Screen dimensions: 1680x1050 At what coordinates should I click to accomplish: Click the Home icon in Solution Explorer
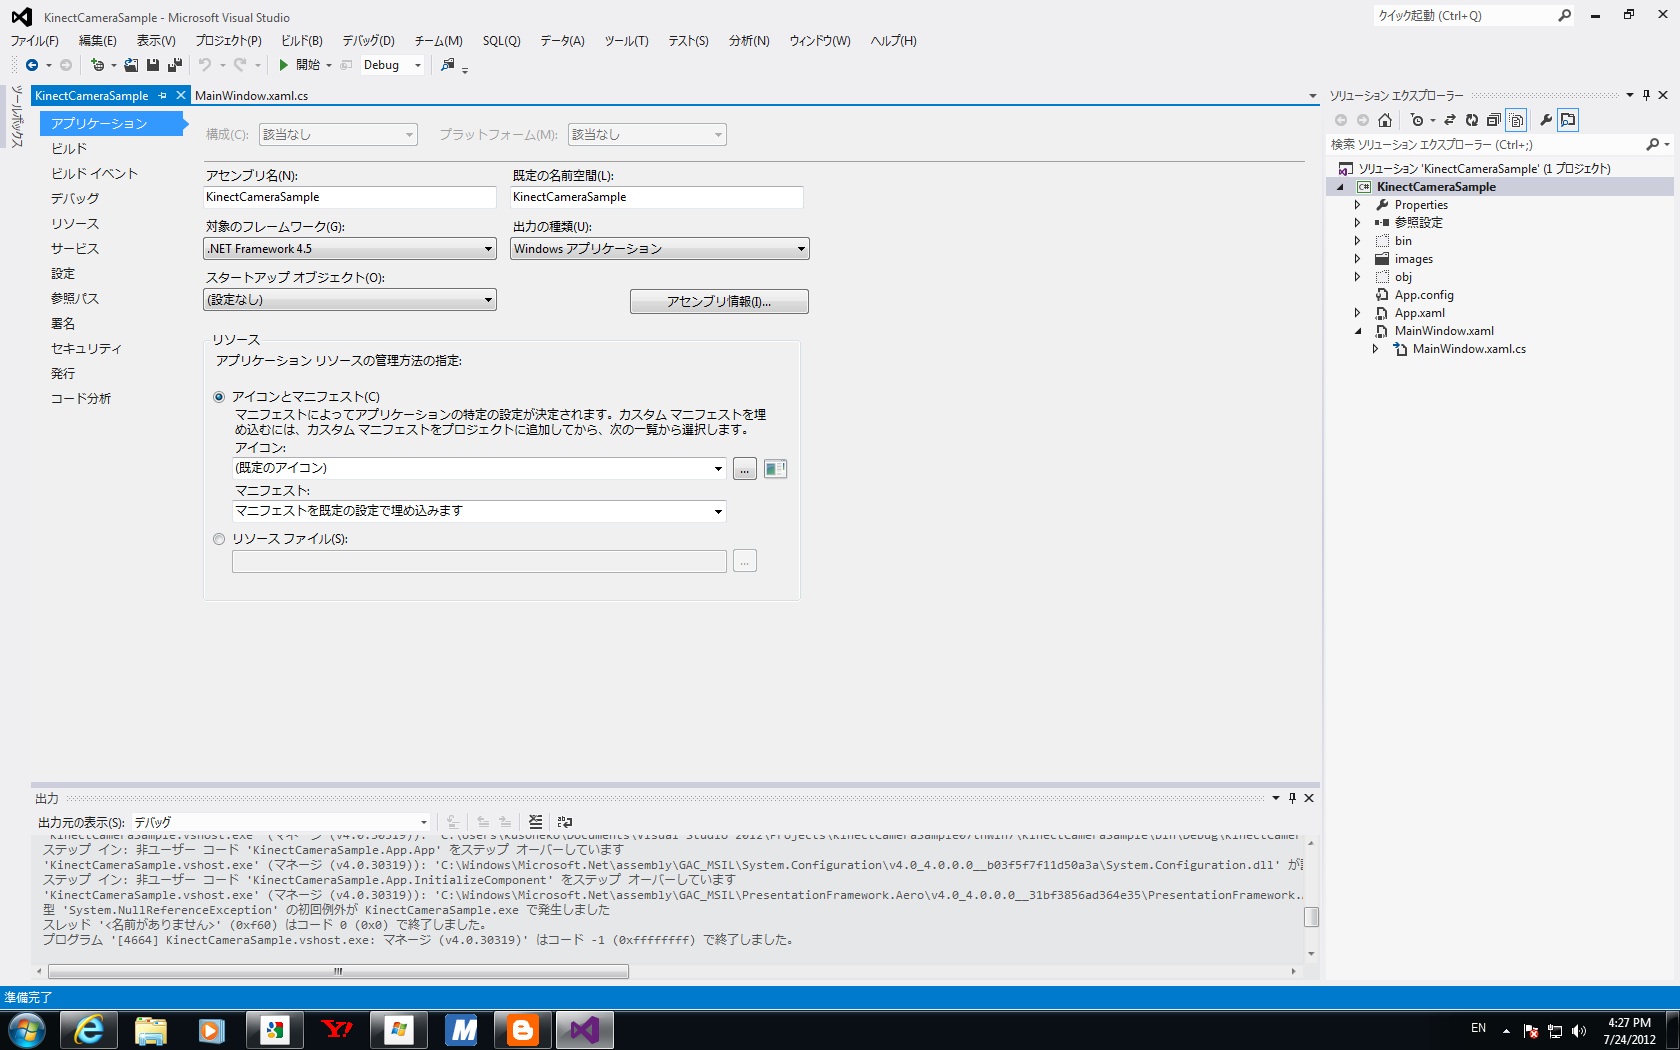pos(1385,120)
